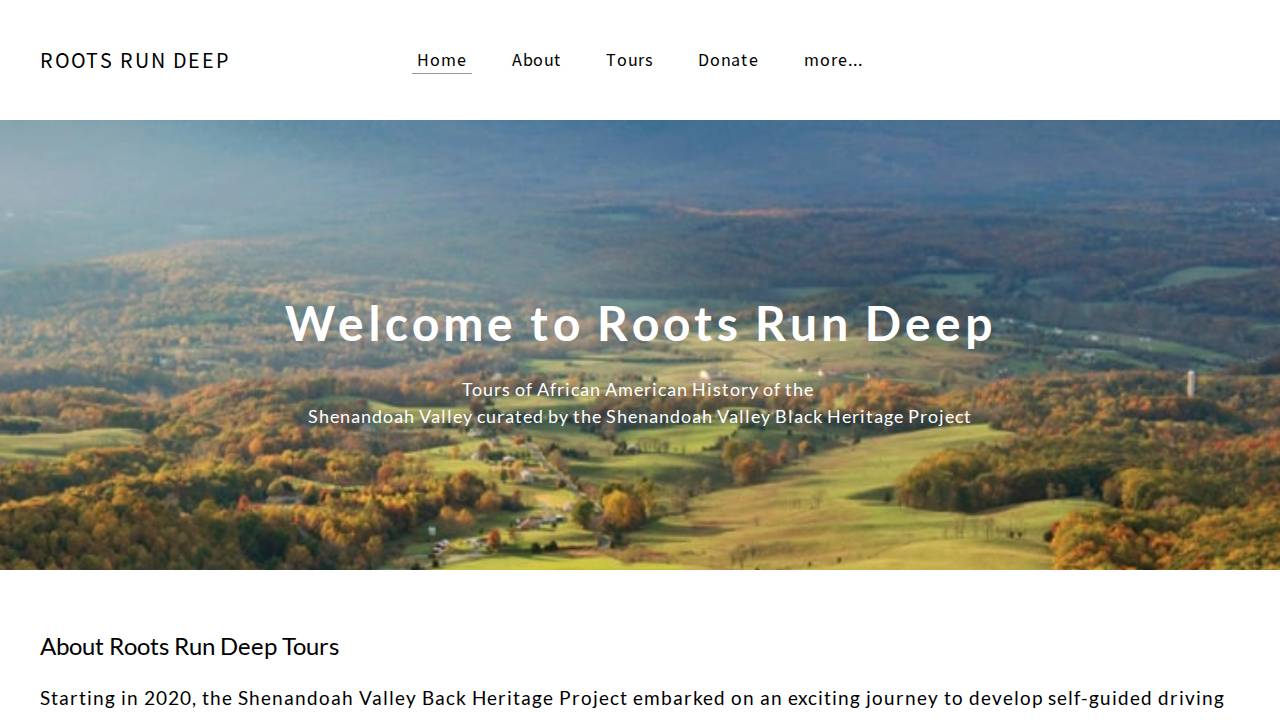Viewport: 1280px width, 720px height.
Task: Select Tours in the navigation bar
Action: point(629,60)
